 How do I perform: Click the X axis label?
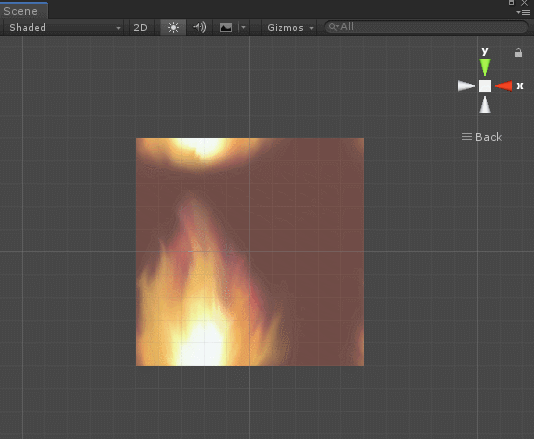point(520,86)
